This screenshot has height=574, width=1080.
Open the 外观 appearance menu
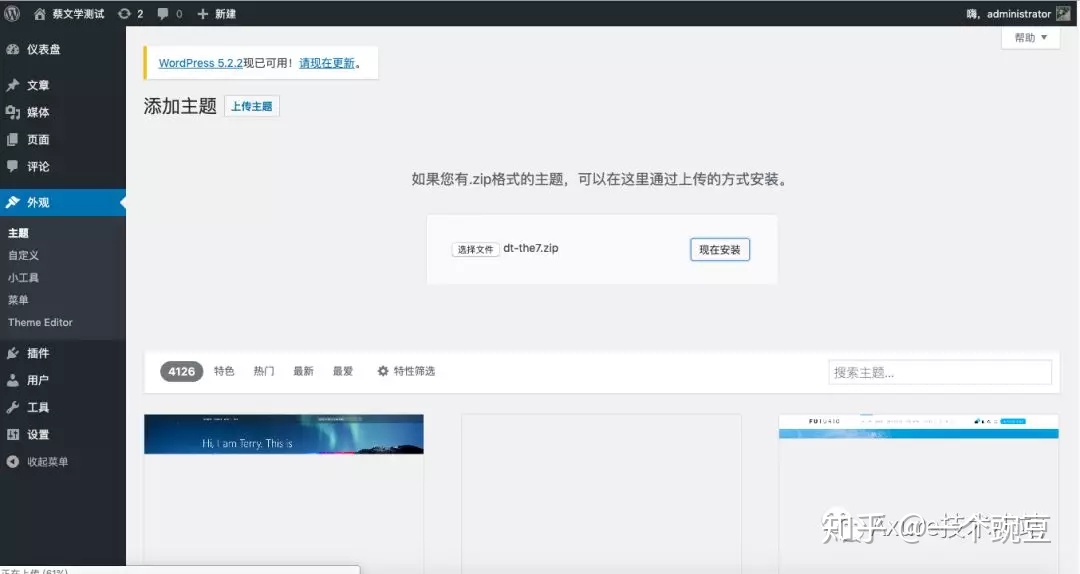tap(63, 202)
